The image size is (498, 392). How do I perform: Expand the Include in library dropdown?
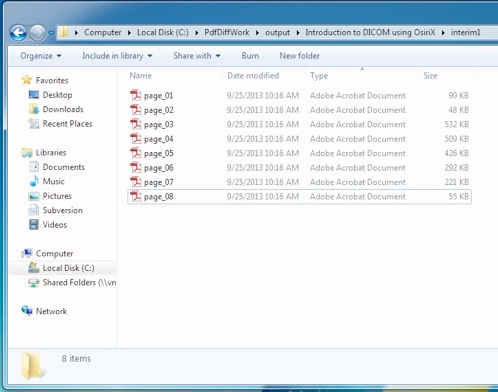coord(117,56)
